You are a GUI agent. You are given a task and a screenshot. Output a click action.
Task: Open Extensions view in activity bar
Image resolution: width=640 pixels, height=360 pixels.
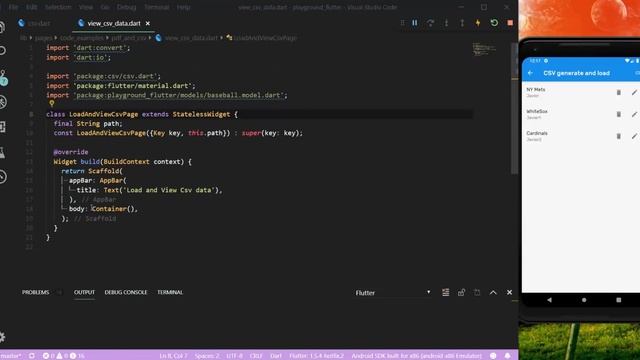click(2, 127)
